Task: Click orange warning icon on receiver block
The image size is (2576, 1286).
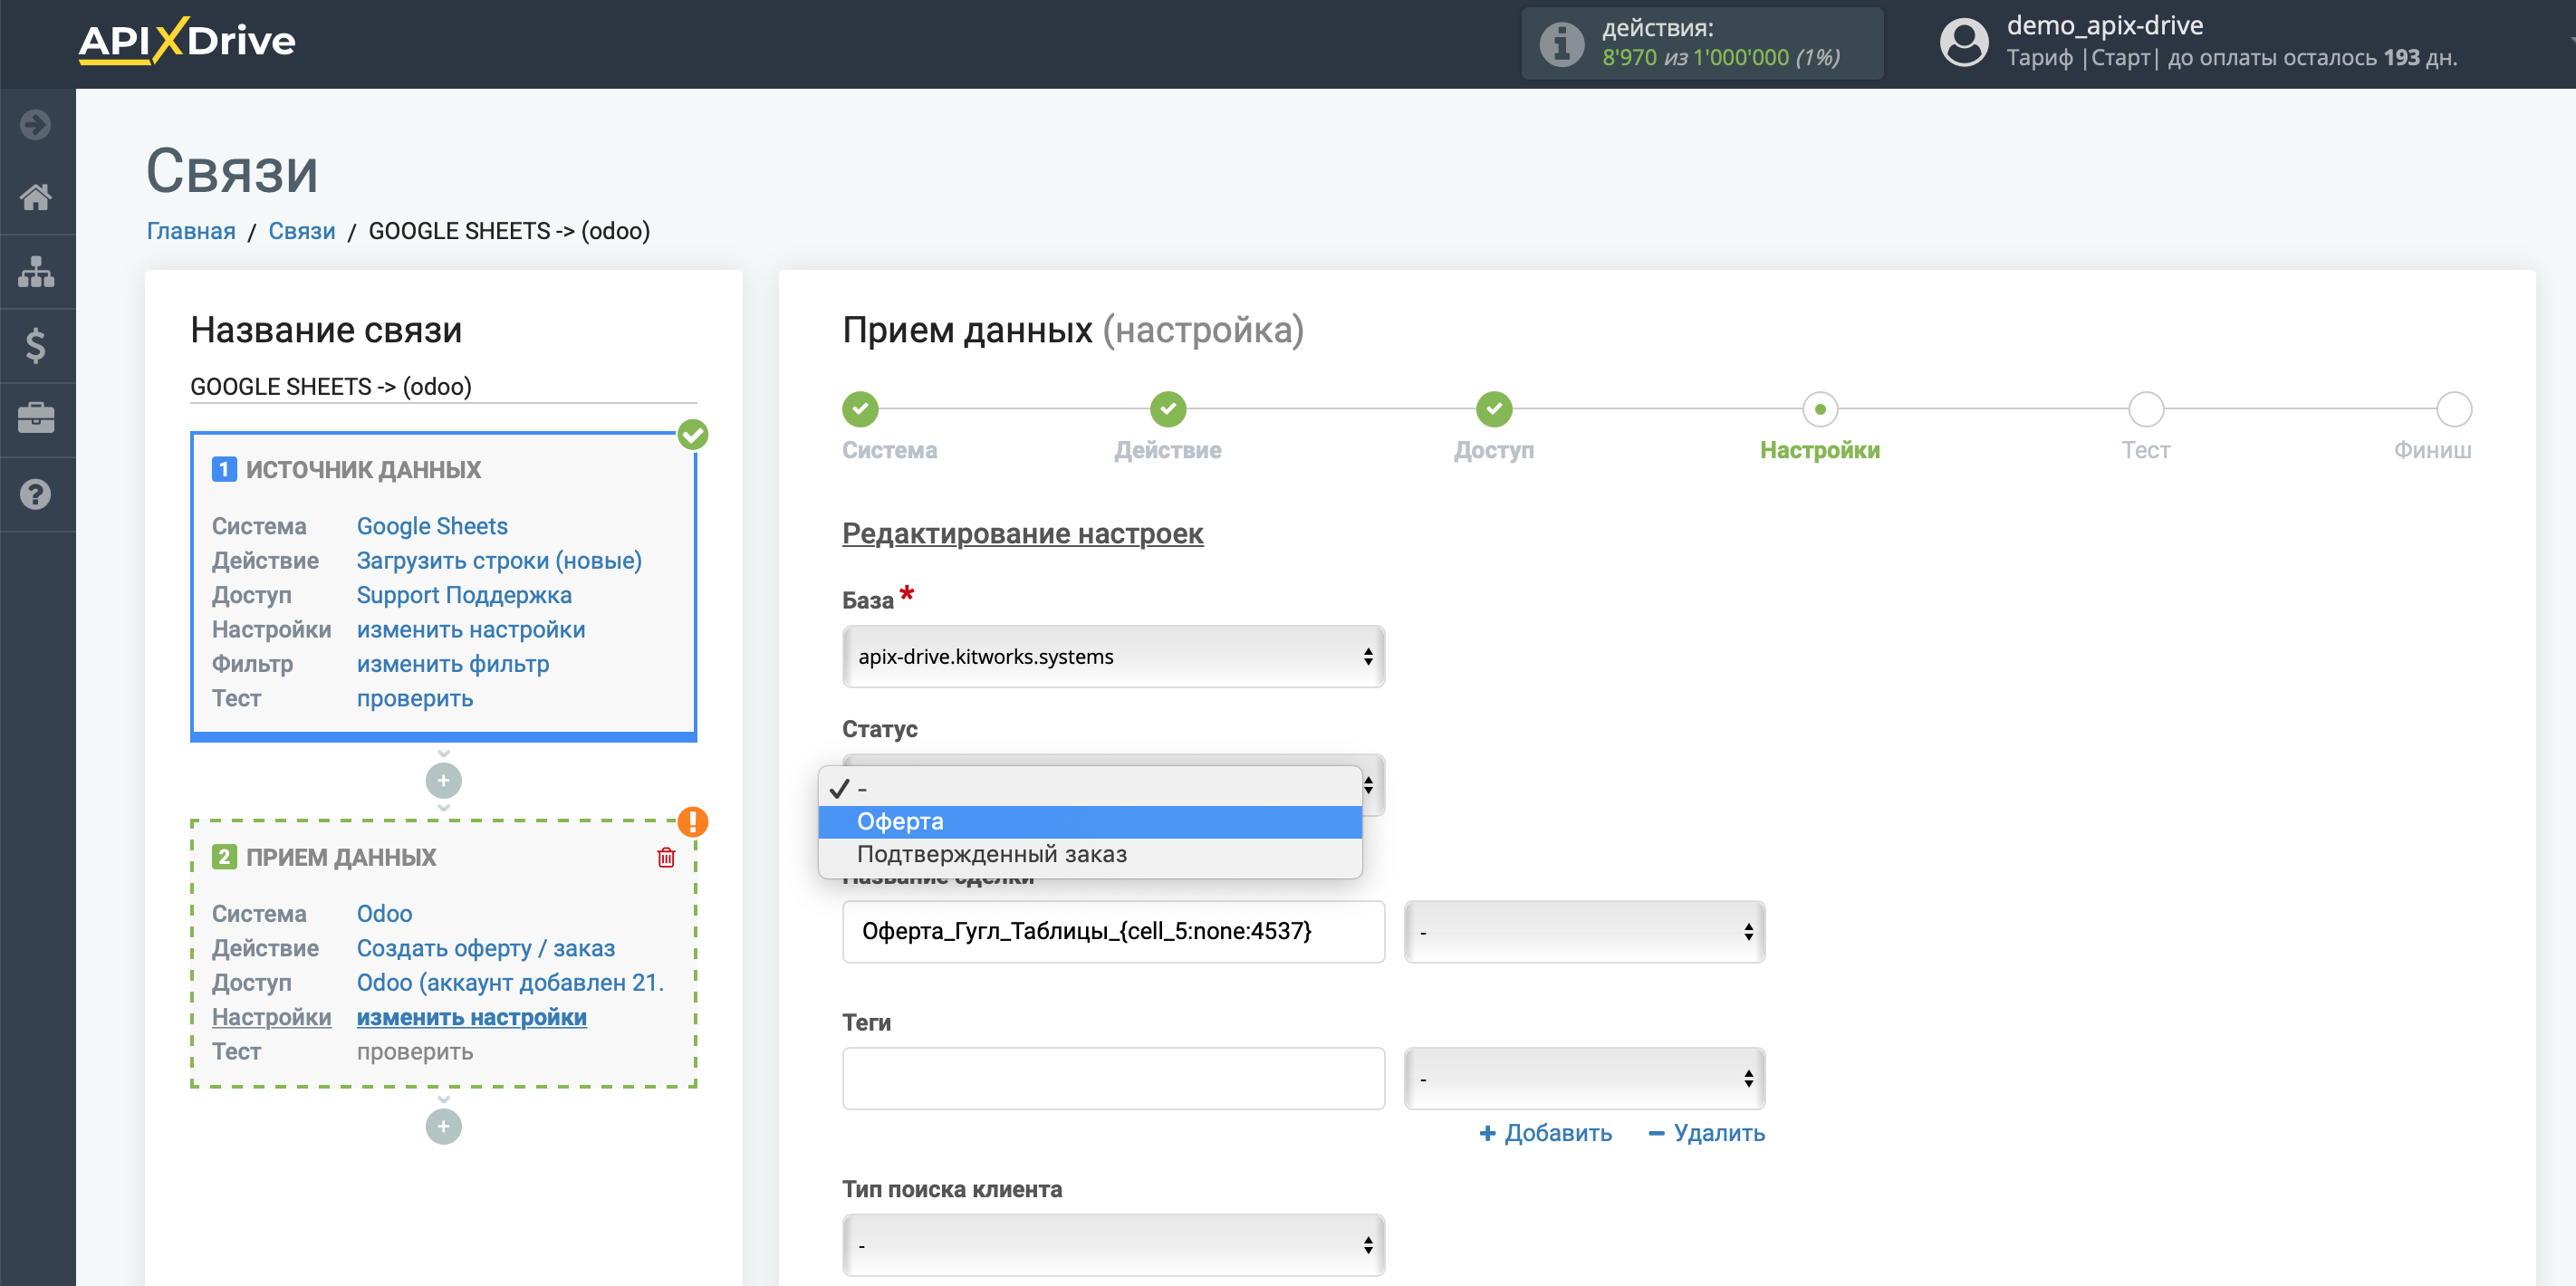Action: click(692, 821)
